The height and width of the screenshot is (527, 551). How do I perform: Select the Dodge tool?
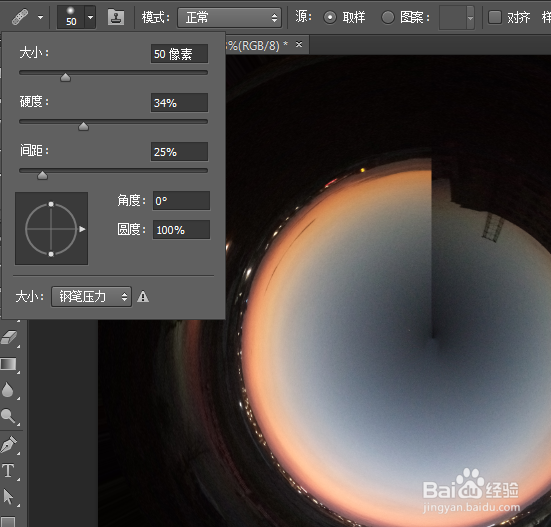pyautogui.click(x=8, y=416)
